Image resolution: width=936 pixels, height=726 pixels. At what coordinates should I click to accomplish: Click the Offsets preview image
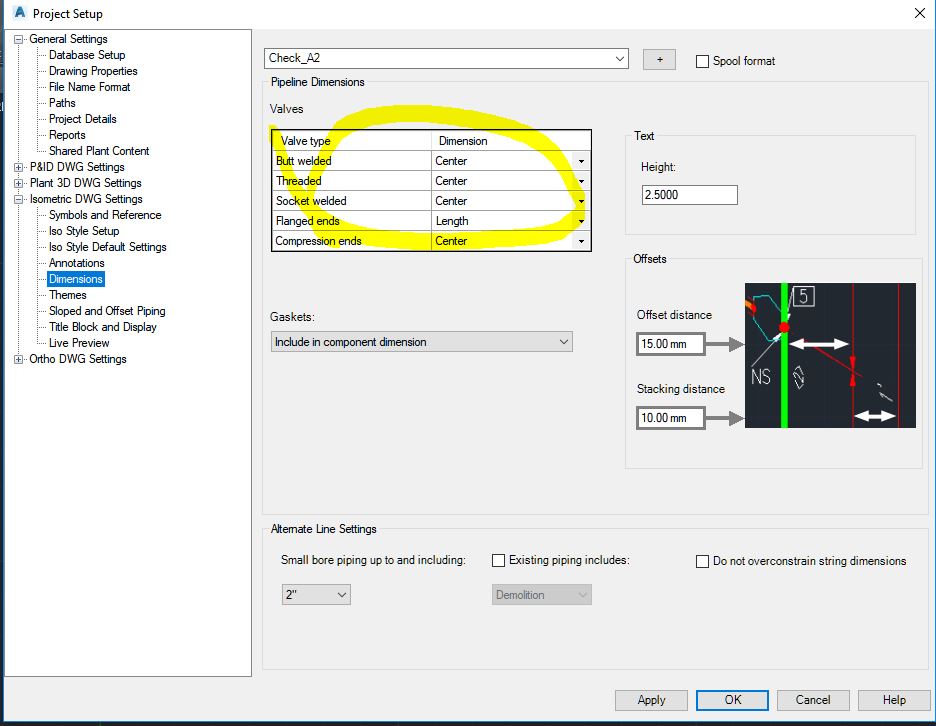(830, 356)
